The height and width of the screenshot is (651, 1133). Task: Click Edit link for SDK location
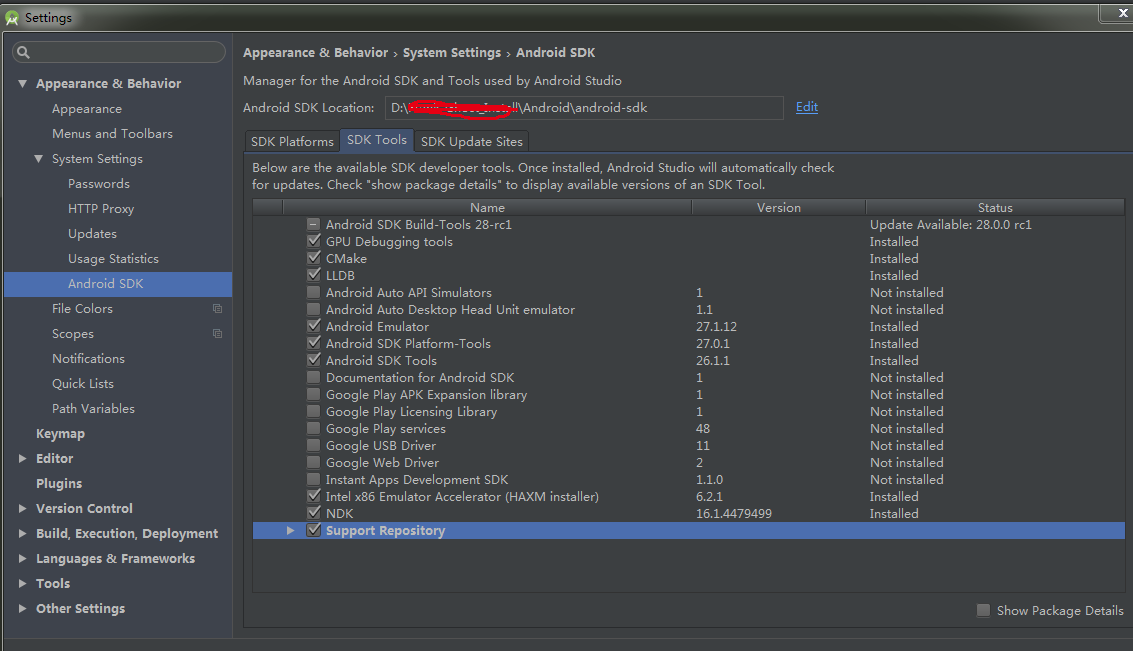pos(806,107)
